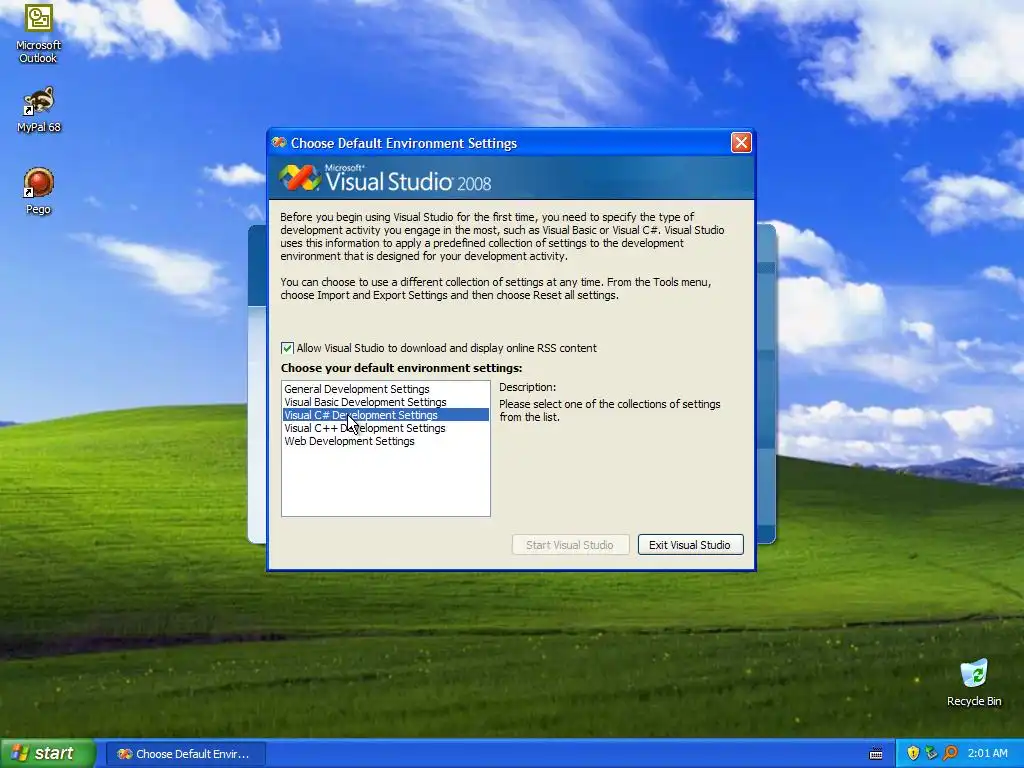Click the magnifier tray icon
Image resolution: width=1024 pixels, height=768 pixels.
click(x=950, y=753)
